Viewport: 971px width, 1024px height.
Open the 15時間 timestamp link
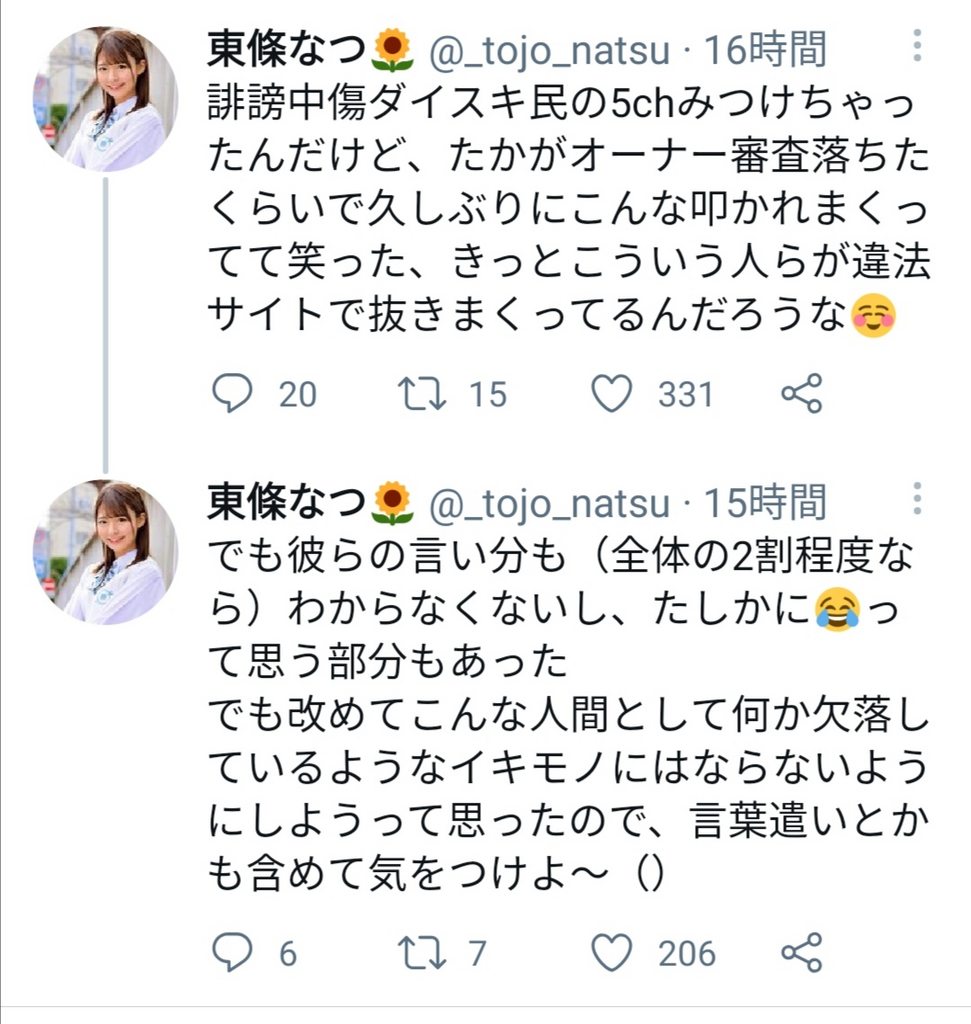click(765, 503)
